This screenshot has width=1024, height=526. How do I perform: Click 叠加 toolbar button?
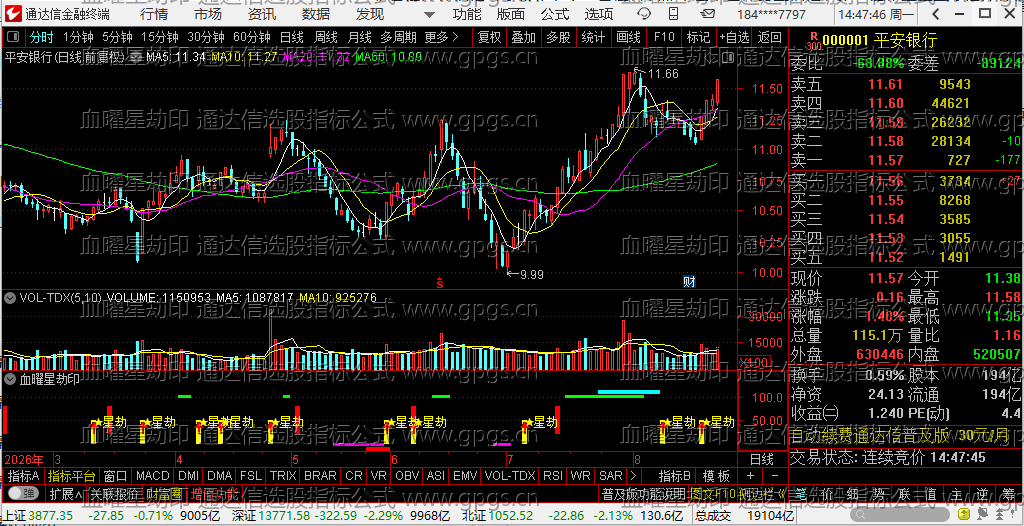(x=523, y=37)
